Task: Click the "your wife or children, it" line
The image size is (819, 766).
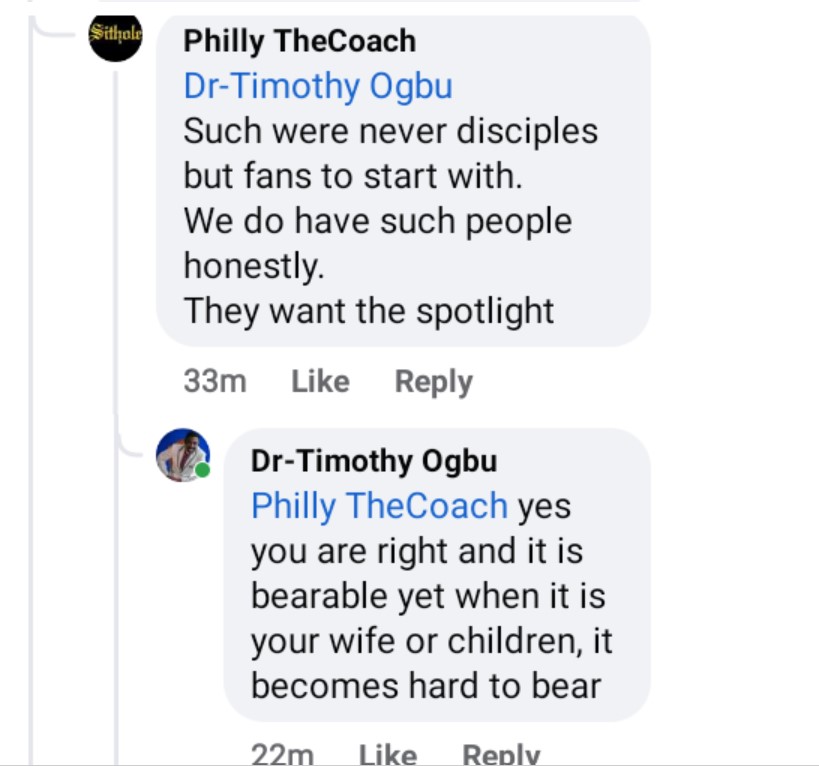Action: pyautogui.click(x=430, y=641)
